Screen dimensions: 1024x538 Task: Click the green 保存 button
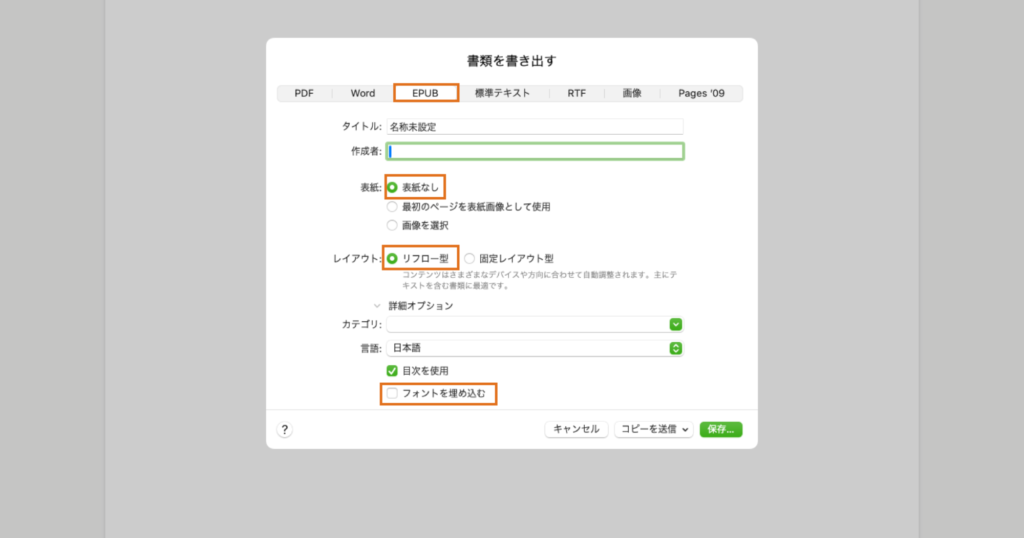720,429
